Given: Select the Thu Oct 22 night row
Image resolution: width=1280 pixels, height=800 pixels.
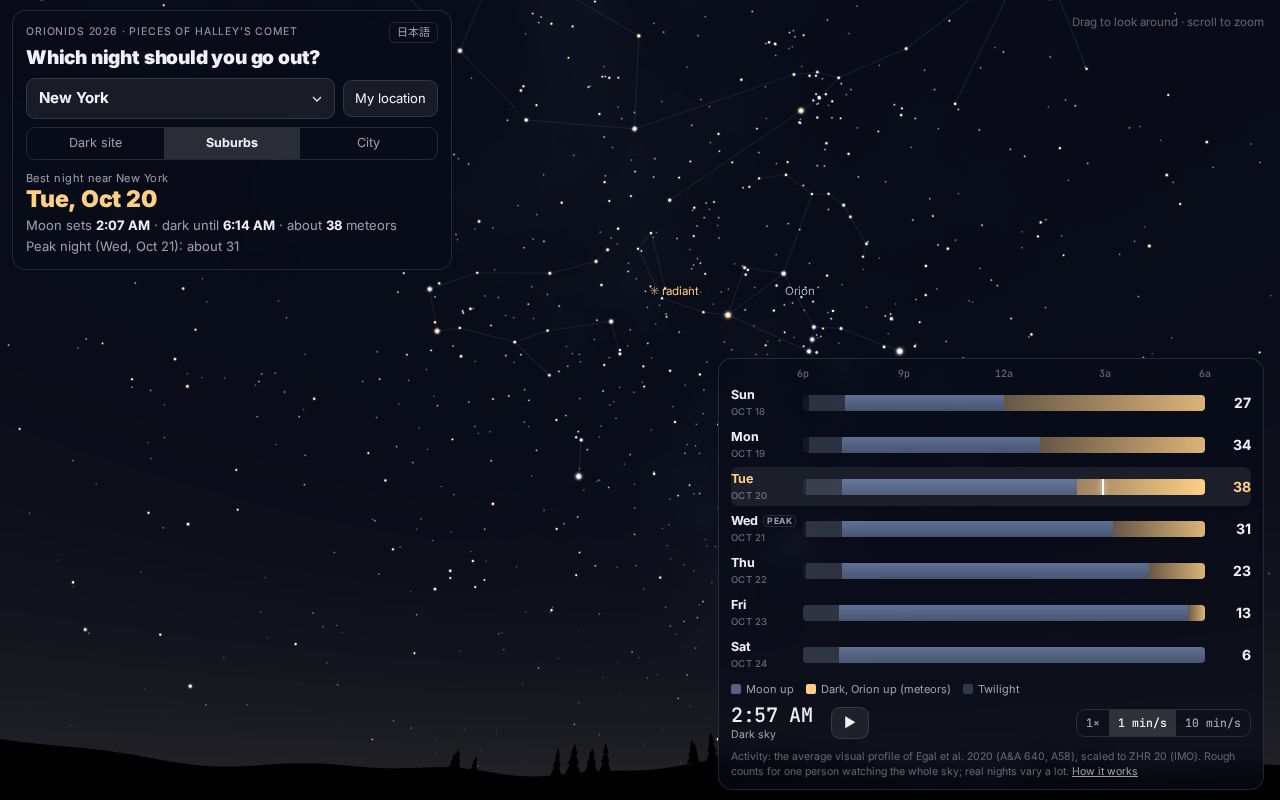Looking at the screenshot, I should point(991,571).
